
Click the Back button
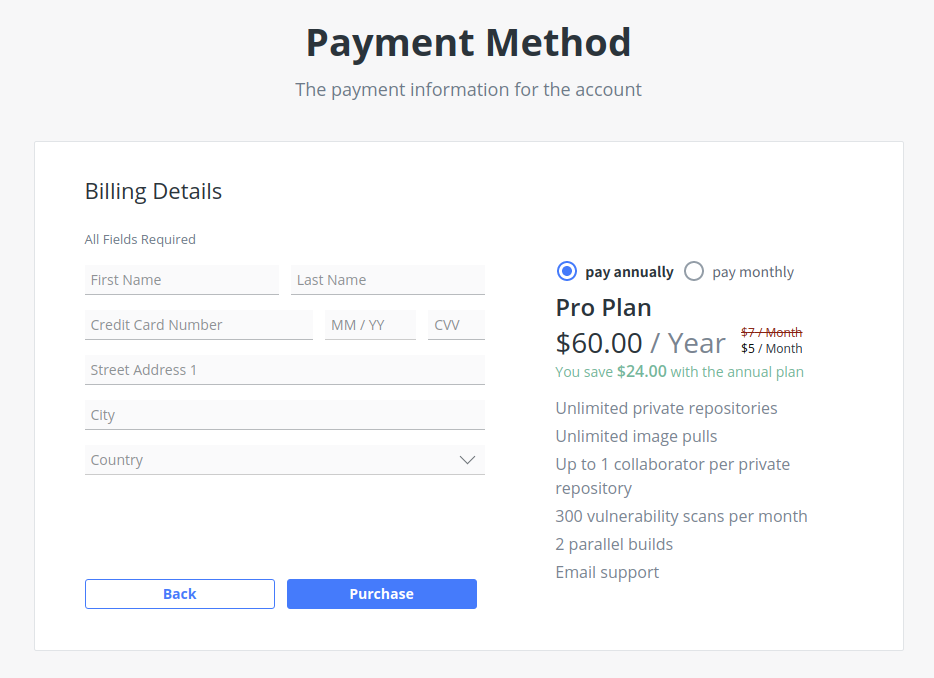click(179, 593)
